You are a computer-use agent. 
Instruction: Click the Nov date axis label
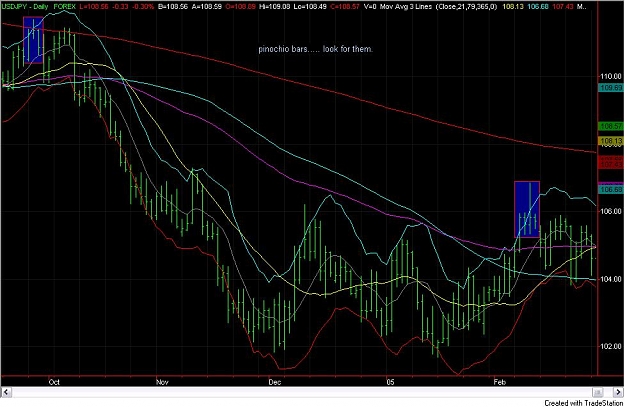(162, 382)
